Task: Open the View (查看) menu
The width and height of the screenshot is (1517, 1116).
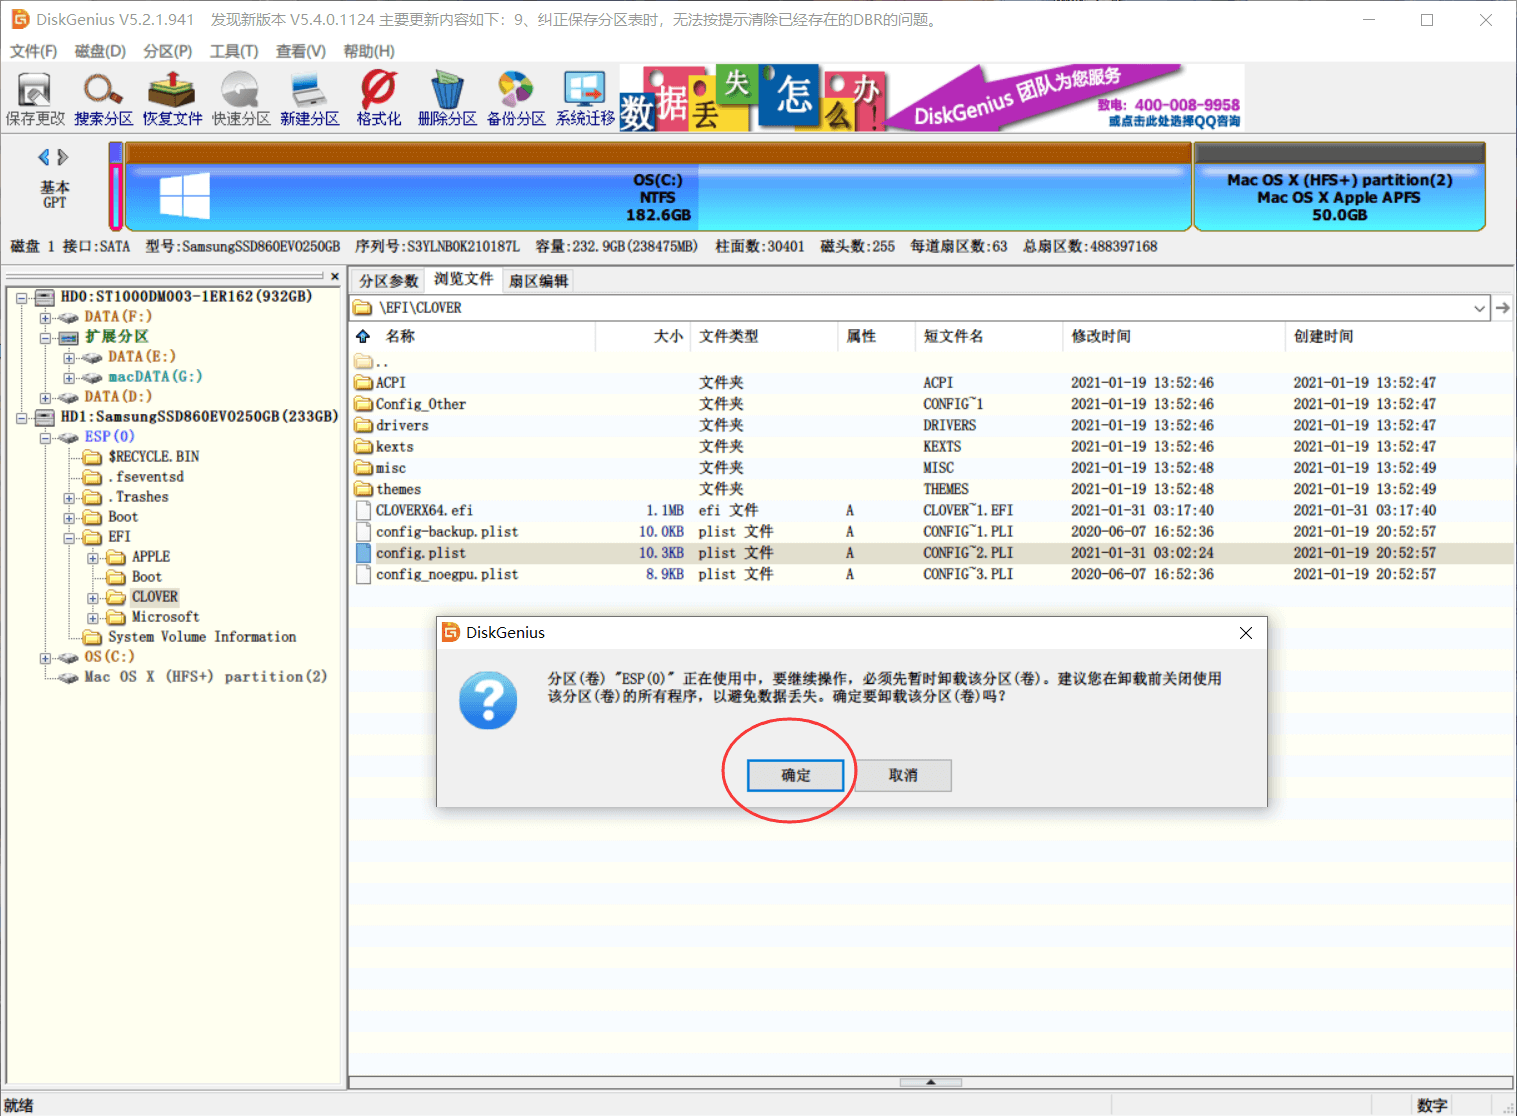Action: 301,51
